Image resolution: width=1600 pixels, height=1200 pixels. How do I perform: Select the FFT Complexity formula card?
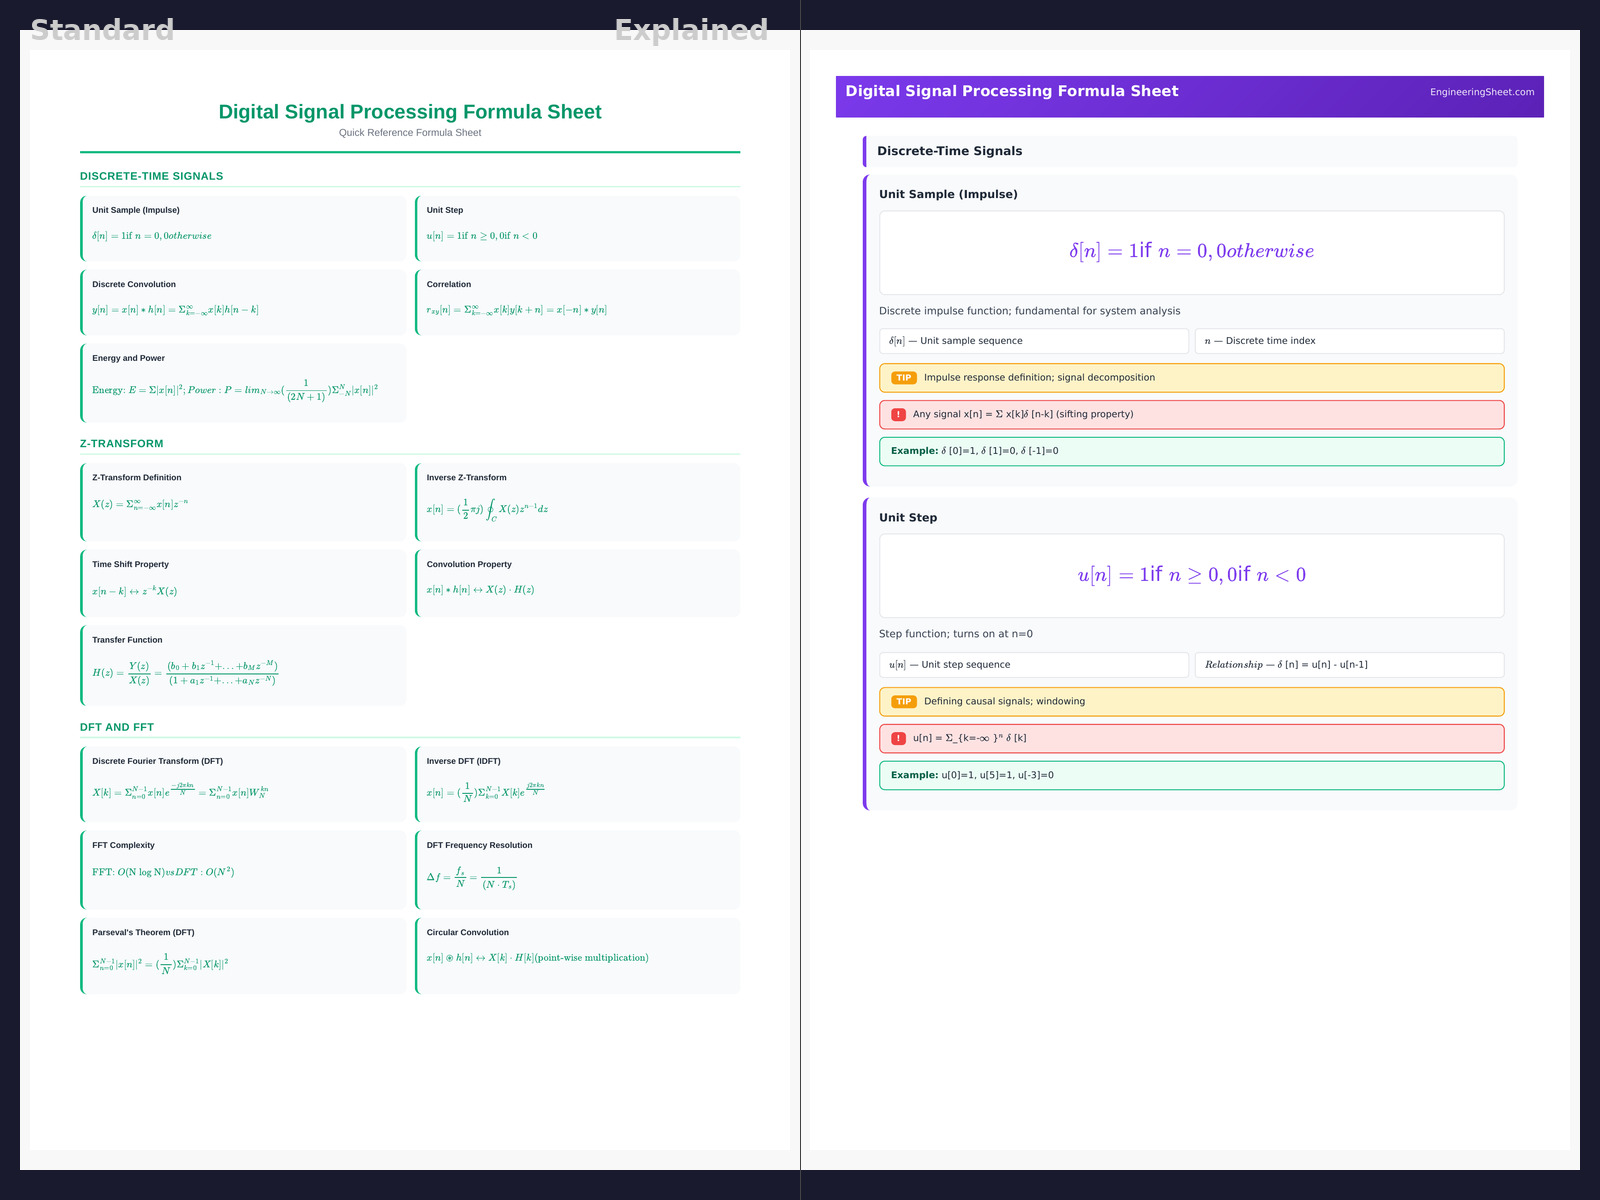click(x=243, y=869)
